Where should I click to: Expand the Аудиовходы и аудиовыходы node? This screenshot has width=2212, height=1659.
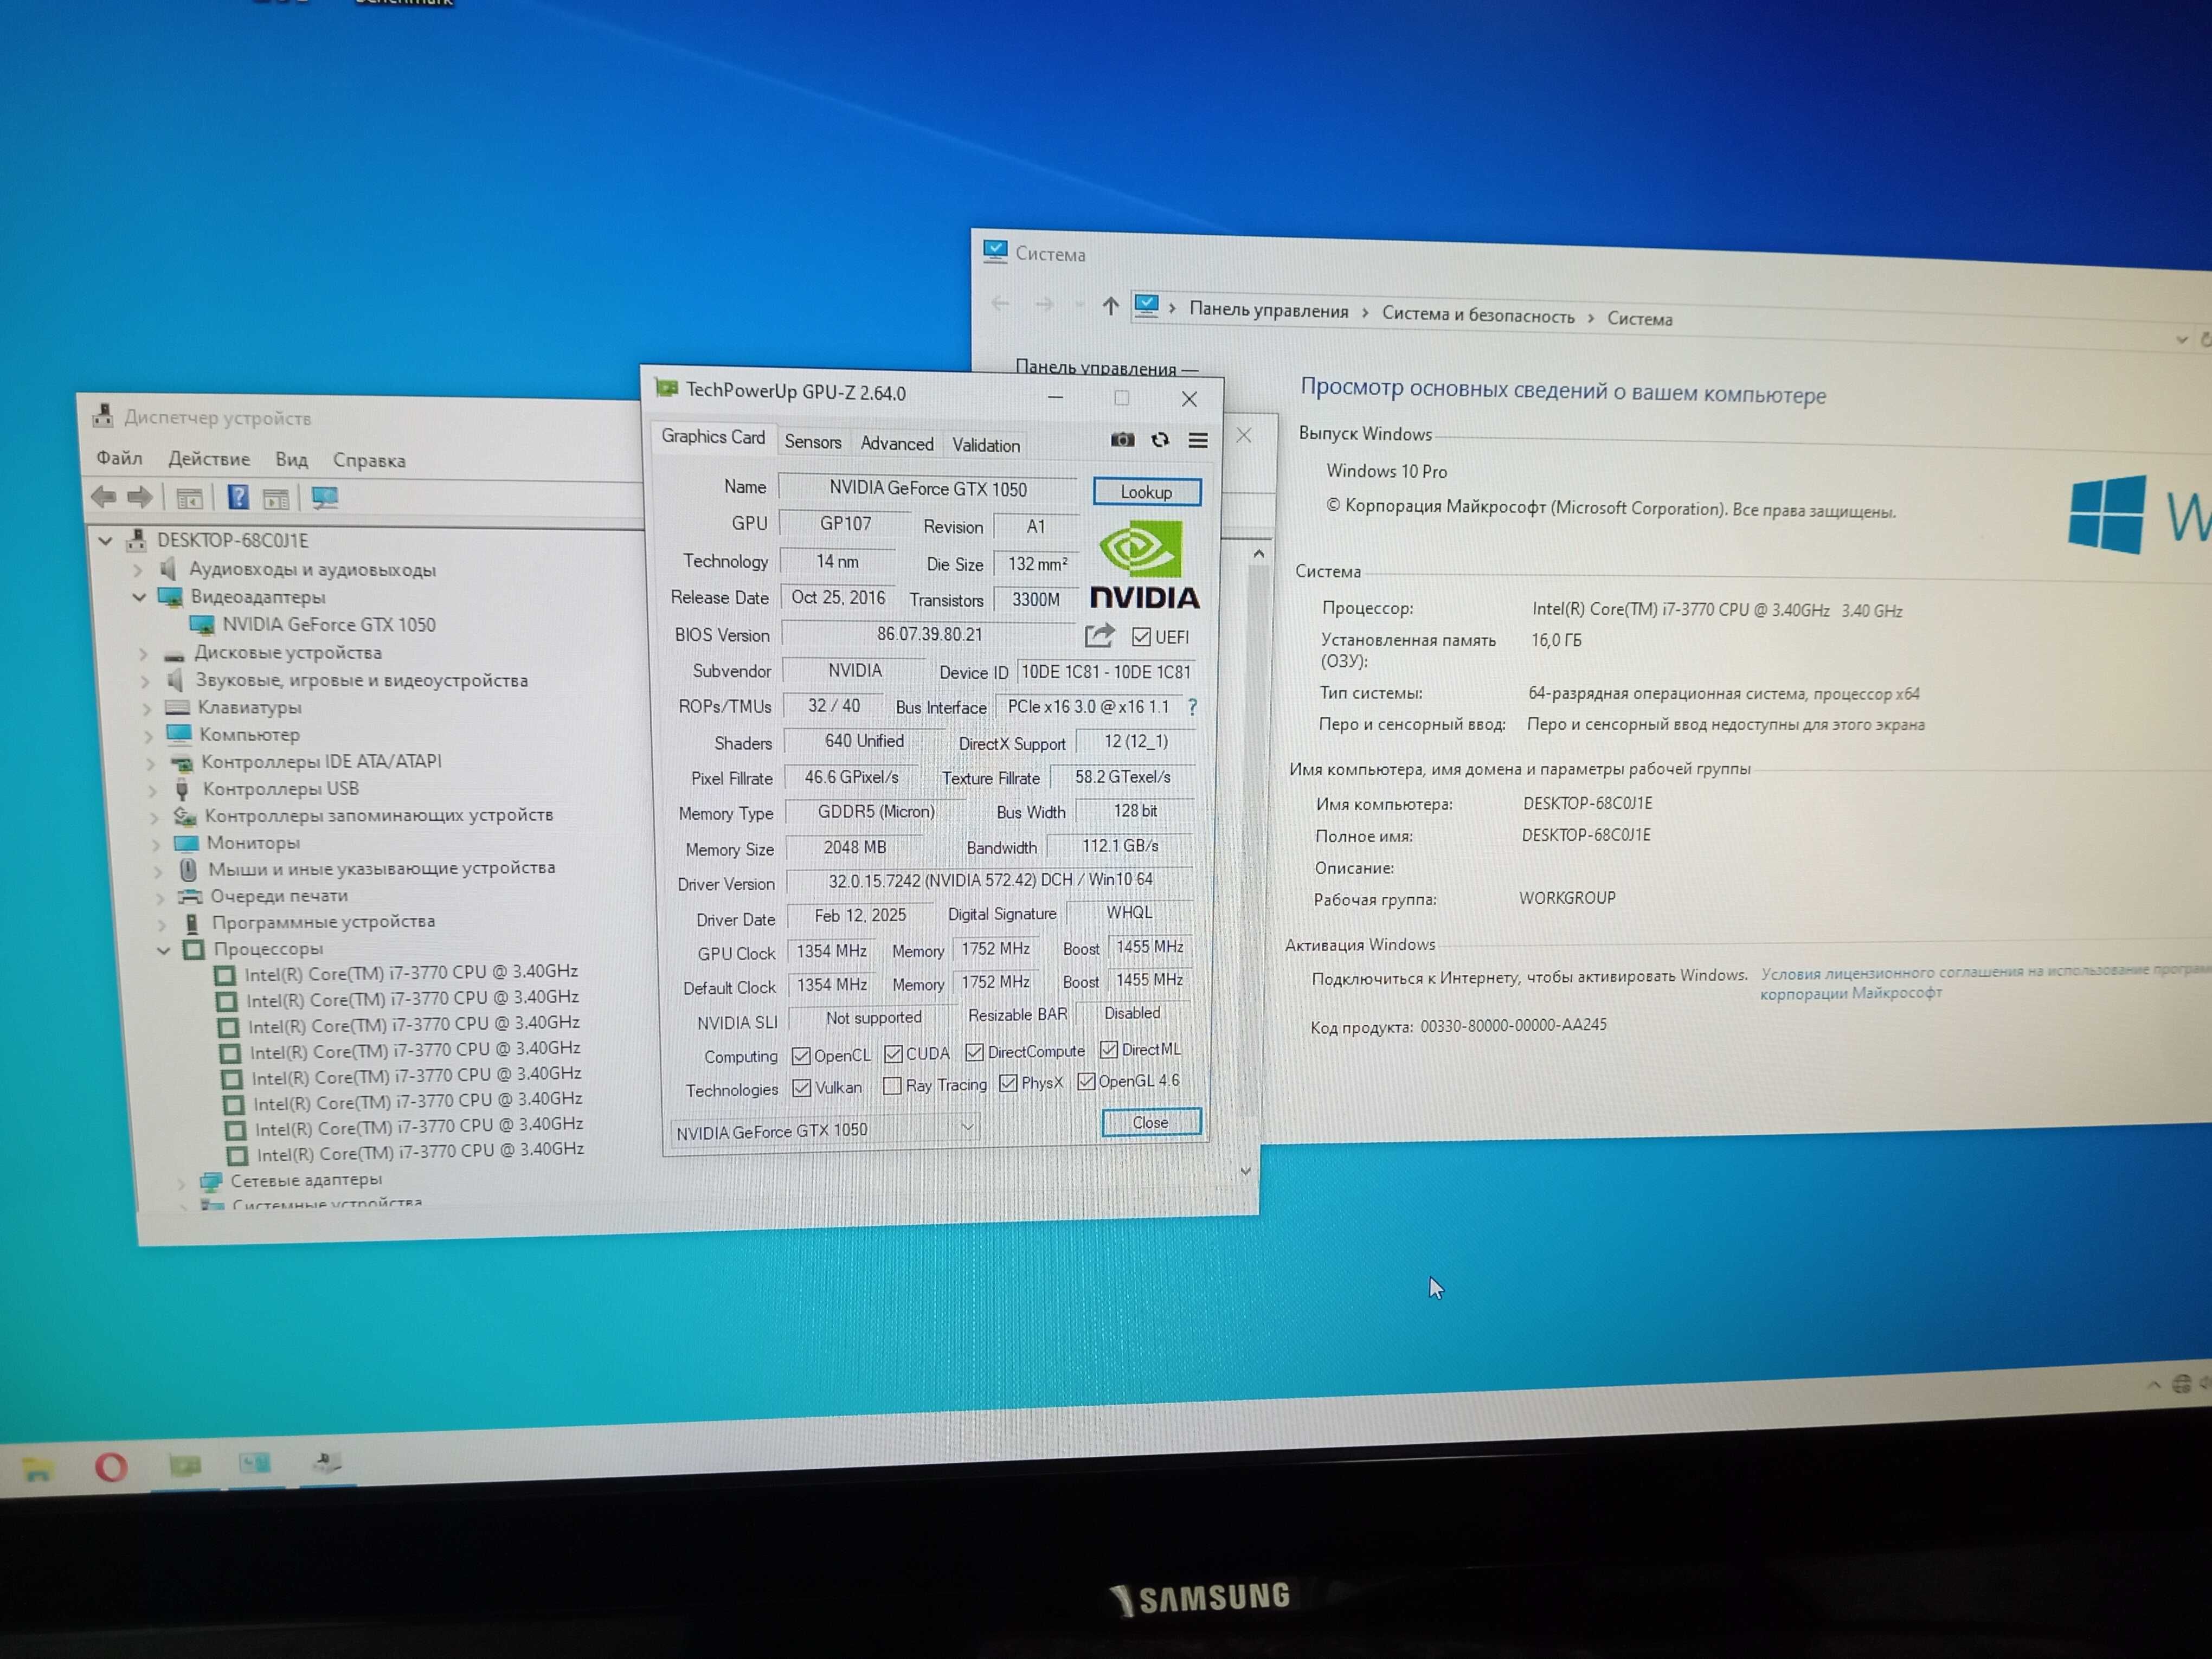tap(137, 570)
